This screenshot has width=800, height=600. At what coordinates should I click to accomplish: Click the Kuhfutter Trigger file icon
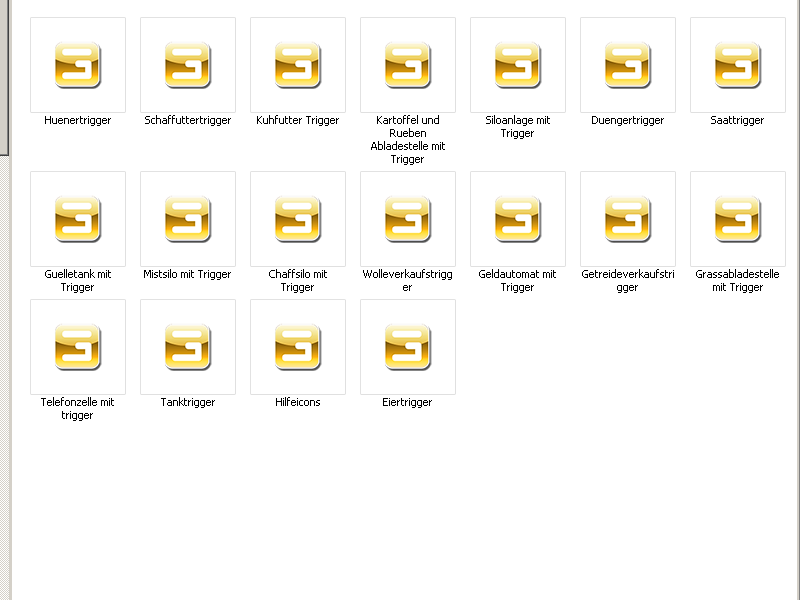(298, 65)
